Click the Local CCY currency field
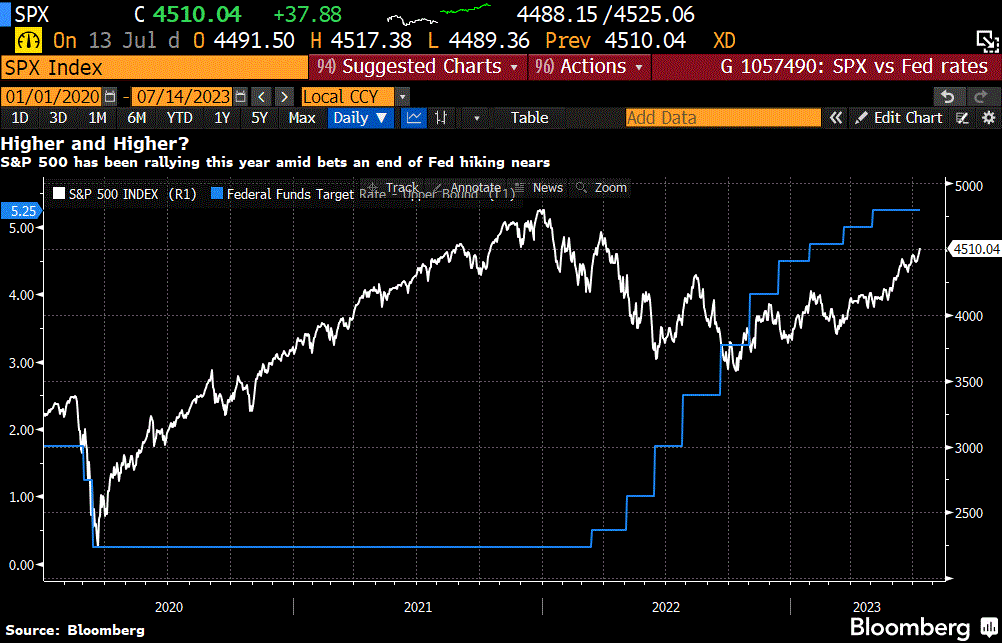The width and height of the screenshot is (1002, 643). pos(348,97)
